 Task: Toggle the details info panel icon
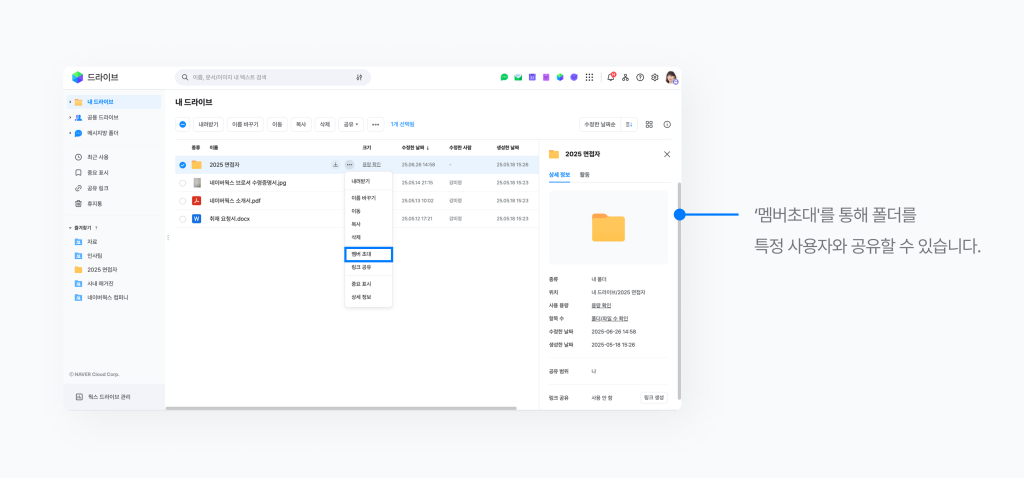(x=667, y=125)
